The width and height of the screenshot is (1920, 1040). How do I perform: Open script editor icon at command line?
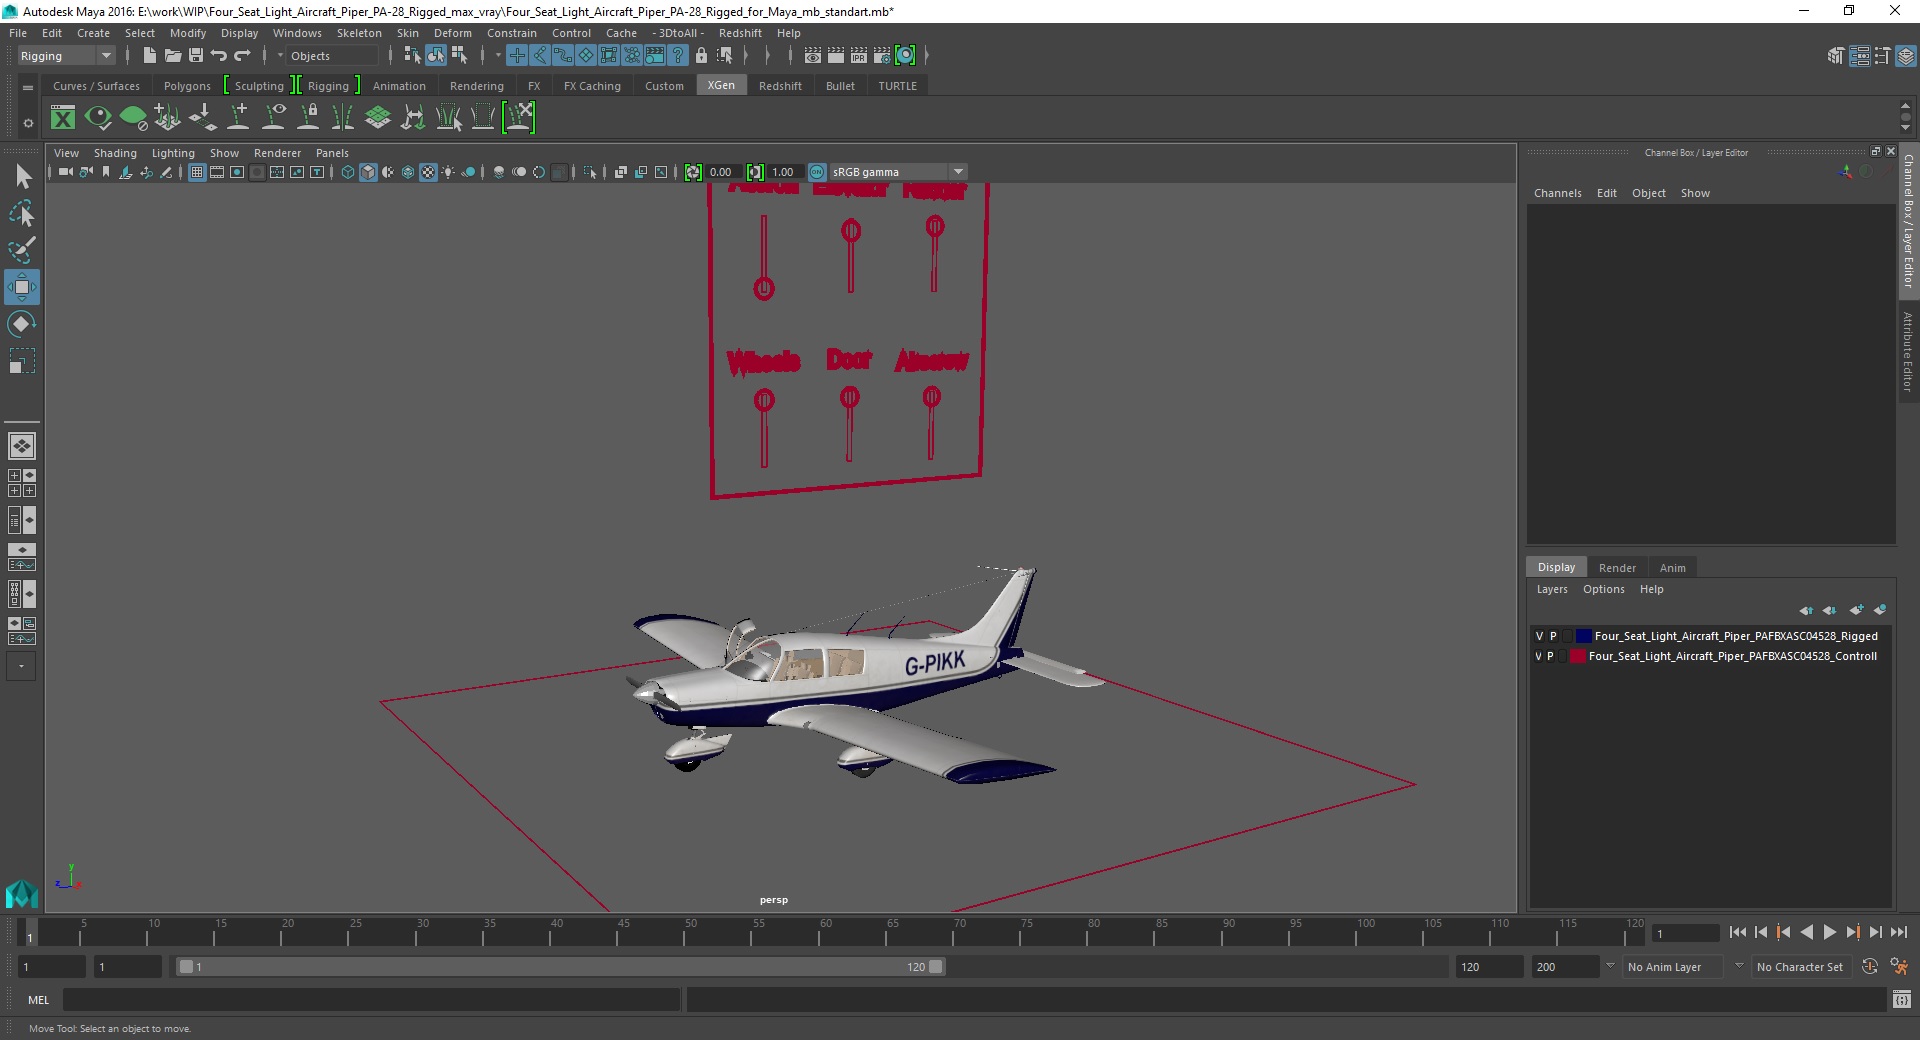point(1902,999)
